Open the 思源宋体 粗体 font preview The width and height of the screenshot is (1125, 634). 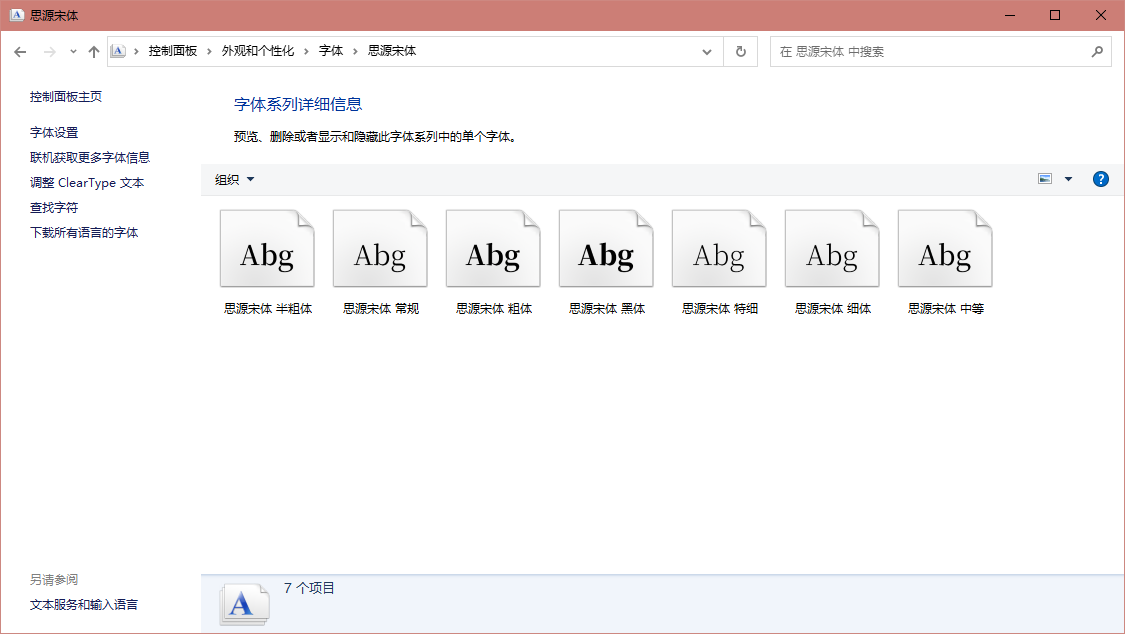click(x=493, y=248)
